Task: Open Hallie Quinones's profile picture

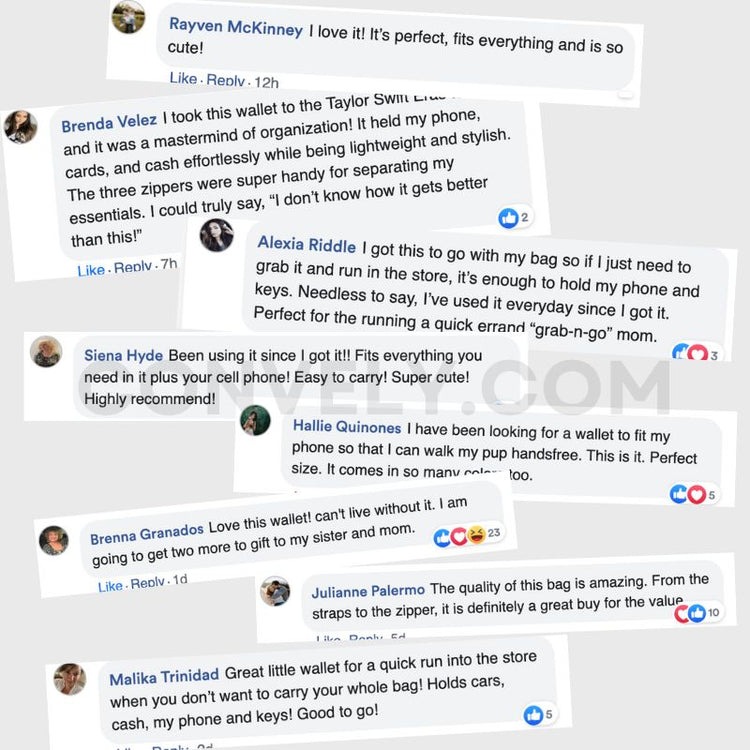Action: (x=255, y=420)
